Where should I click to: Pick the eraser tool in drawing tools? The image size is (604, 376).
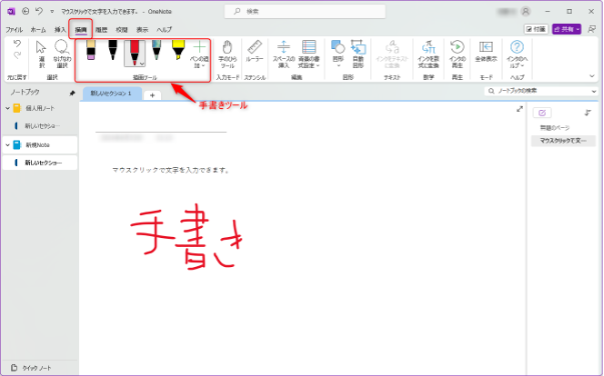[x=91, y=51]
